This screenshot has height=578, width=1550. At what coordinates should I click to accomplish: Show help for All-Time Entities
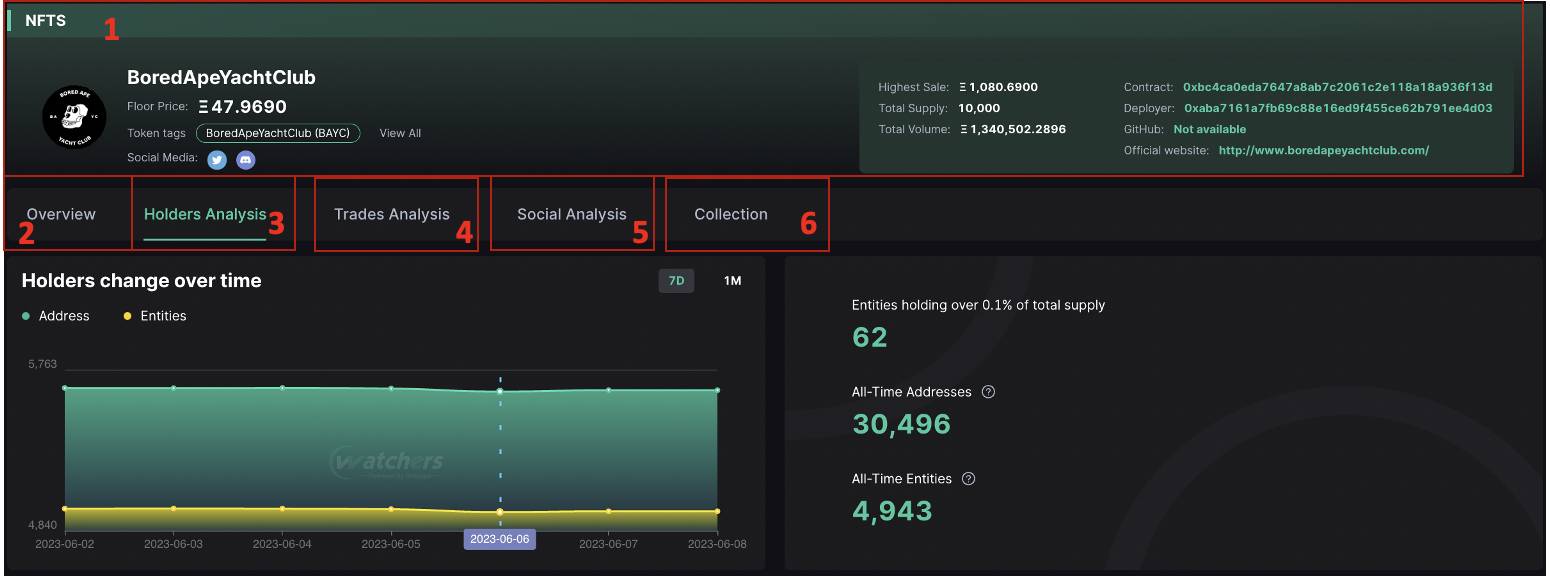pos(968,479)
